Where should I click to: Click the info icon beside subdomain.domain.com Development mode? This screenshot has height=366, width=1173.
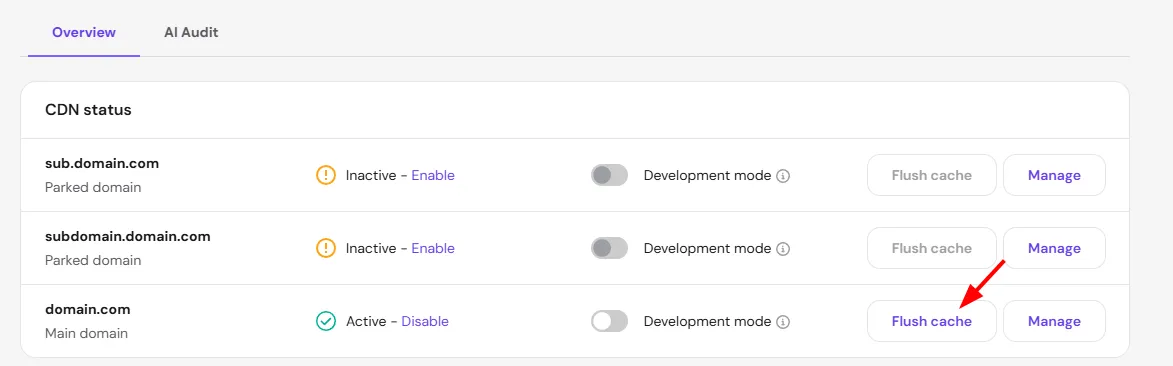[x=783, y=248]
